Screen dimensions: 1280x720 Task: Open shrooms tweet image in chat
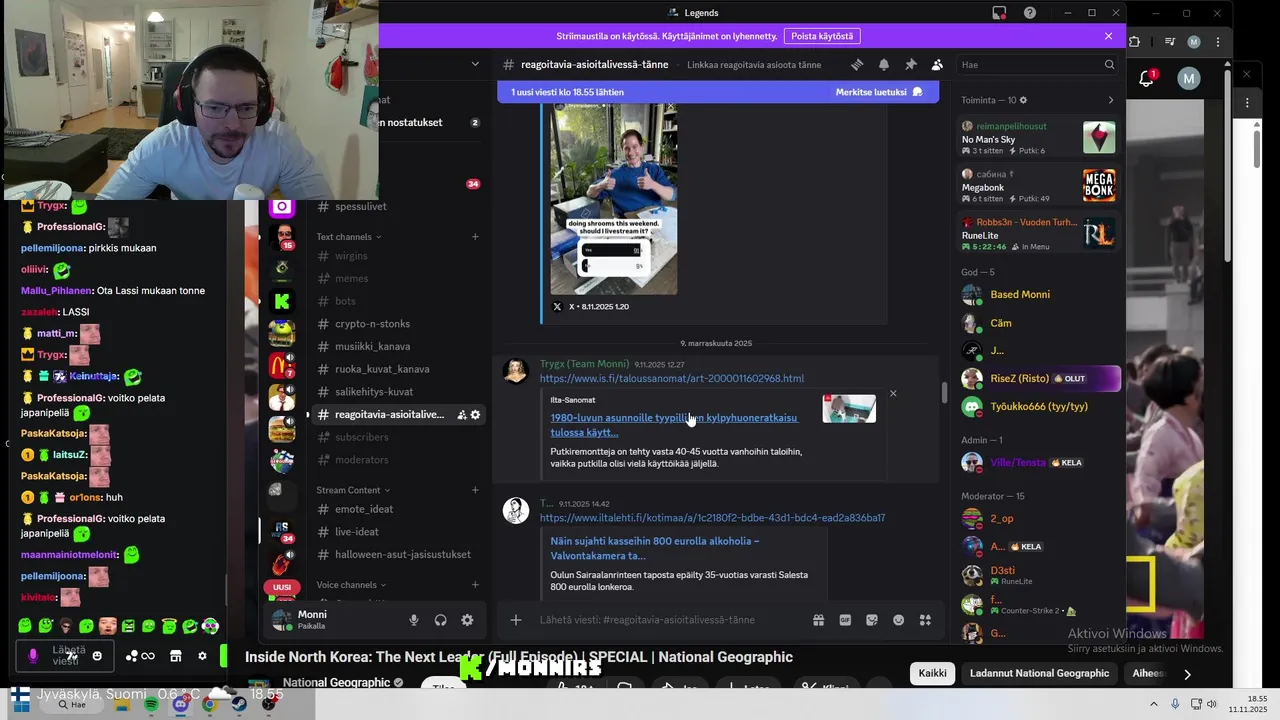tap(614, 199)
